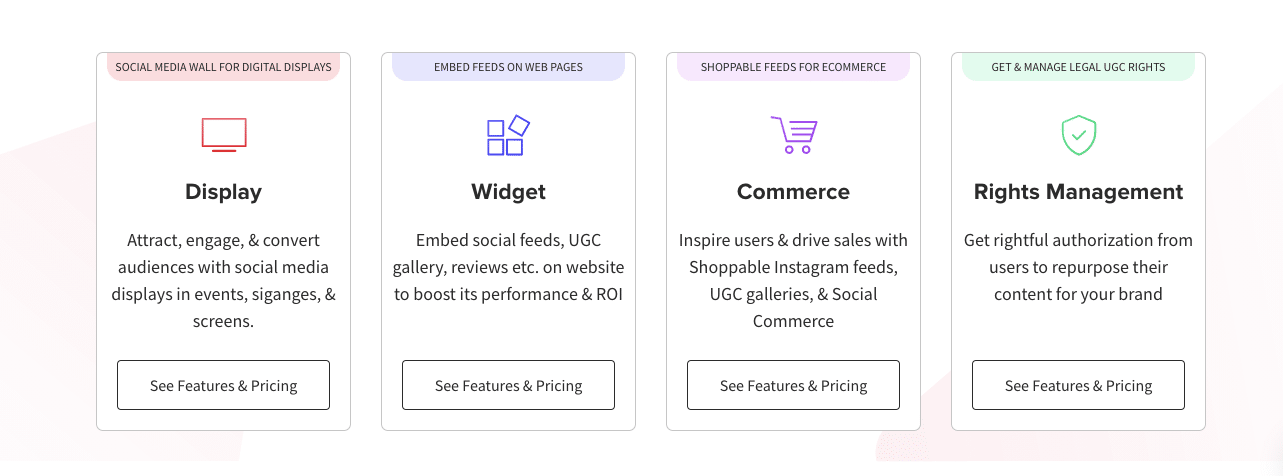Image resolution: width=1283 pixels, height=476 pixels.
Task: Click the Commerce description about Shoppable Instagram feeds
Action: point(793,281)
